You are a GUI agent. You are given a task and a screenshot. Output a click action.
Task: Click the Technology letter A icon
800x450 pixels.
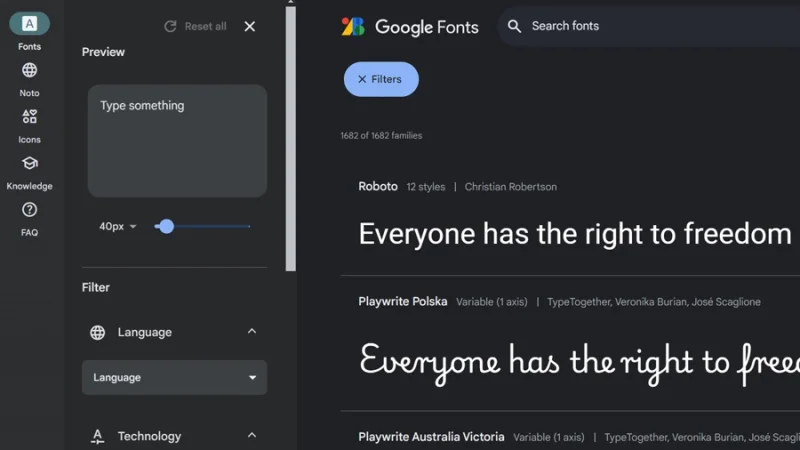pos(97,436)
